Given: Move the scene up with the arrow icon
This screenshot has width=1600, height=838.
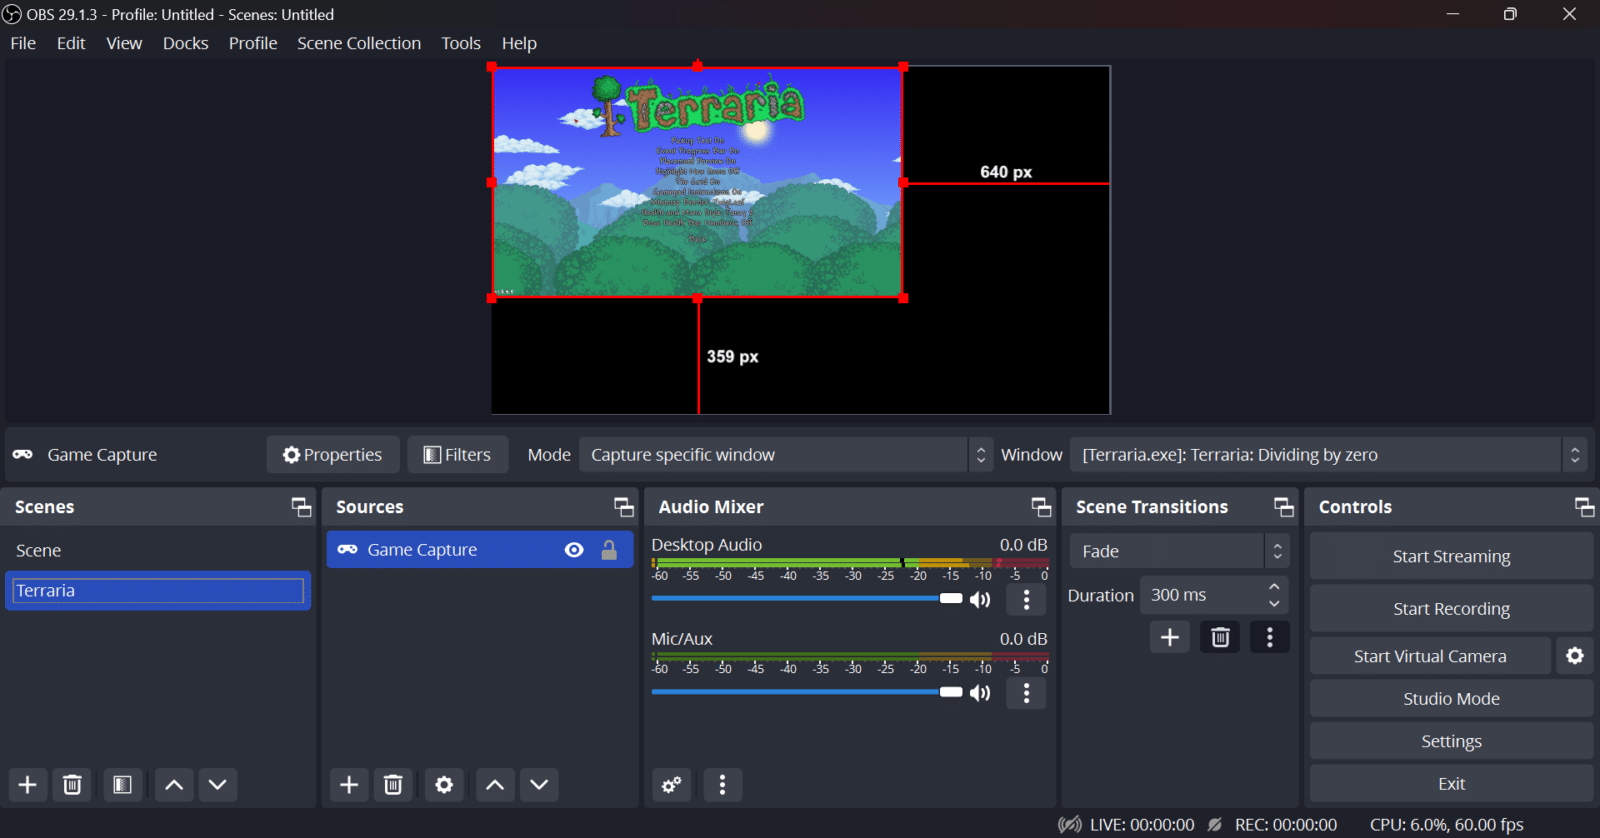Looking at the screenshot, I should [x=174, y=785].
